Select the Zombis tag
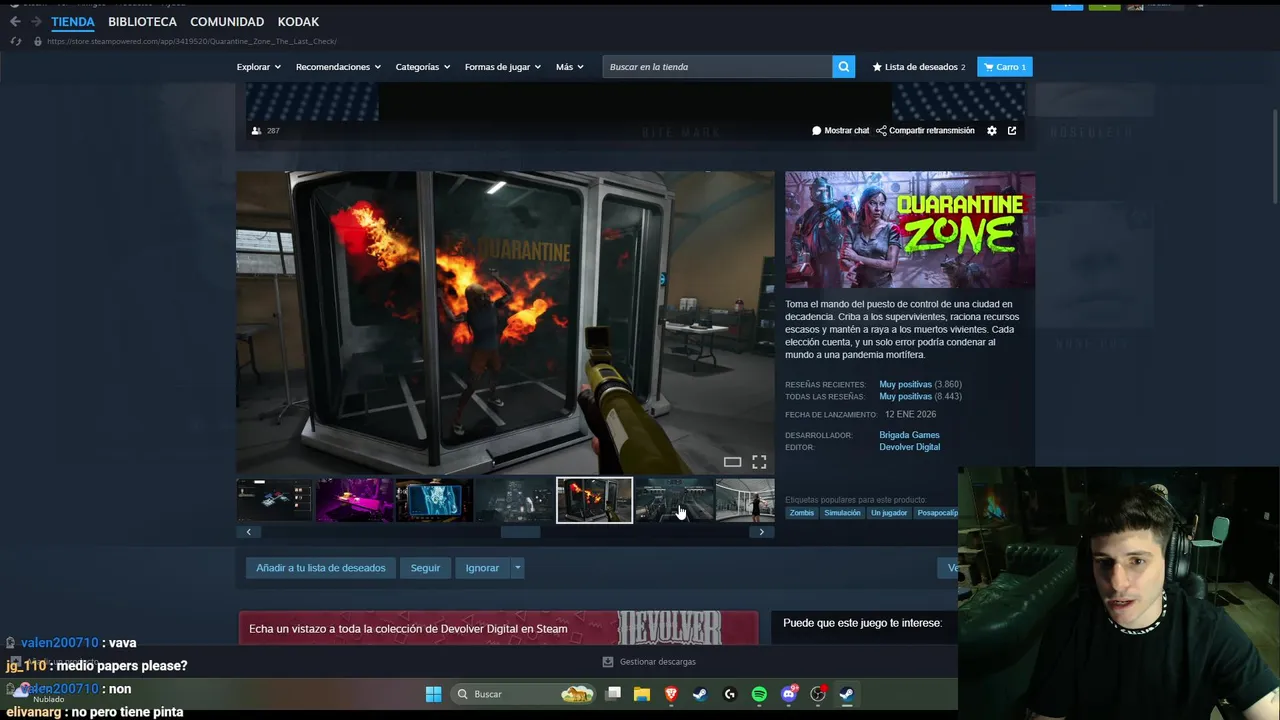The height and width of the screenshot is (720, 1280). [802, 513]
